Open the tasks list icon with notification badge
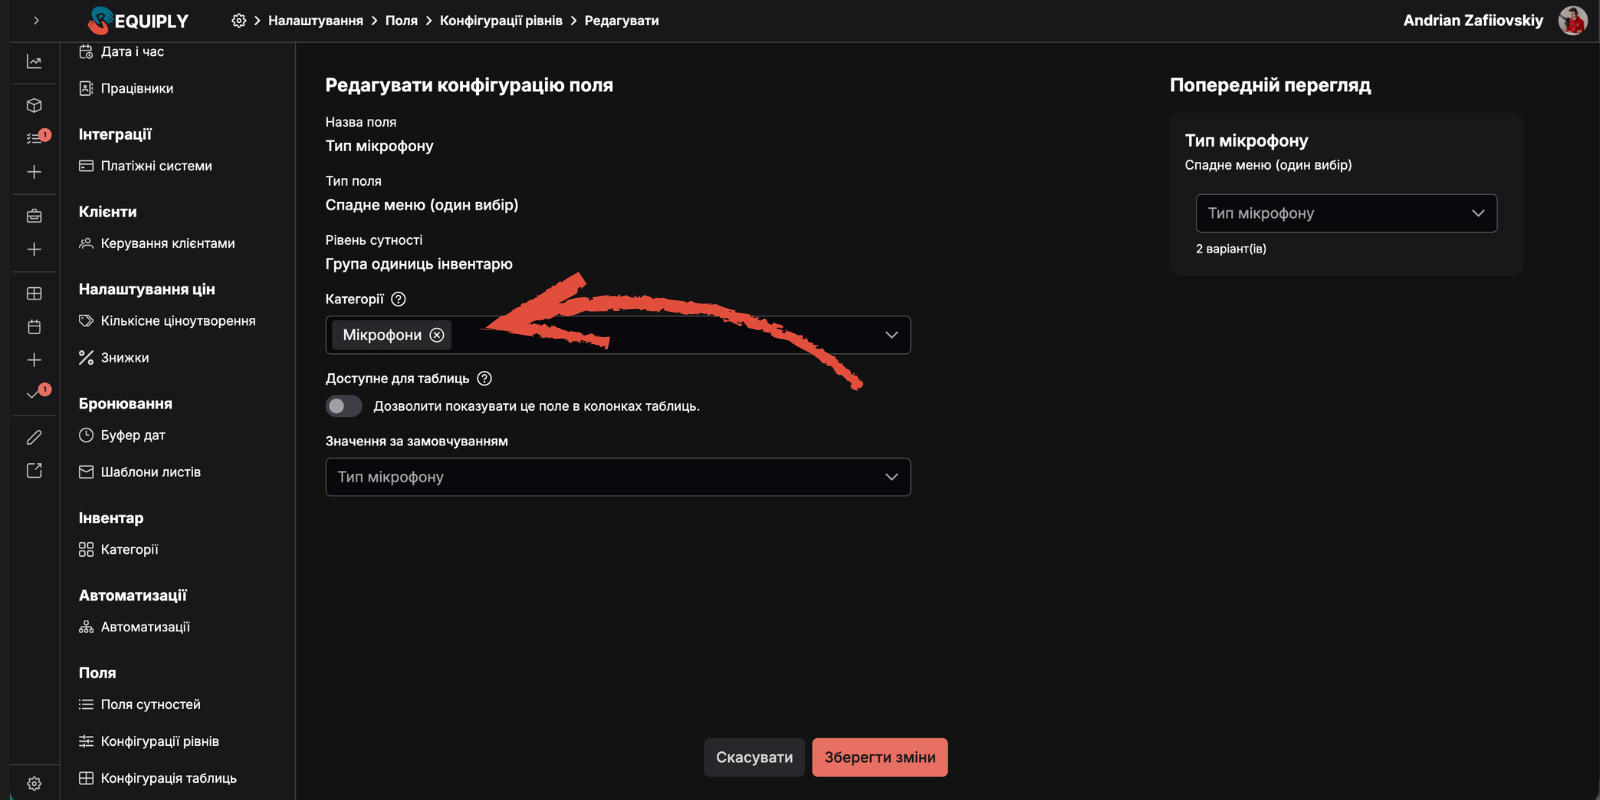The width and height of the screenshot is (1600, 800). 33,137
